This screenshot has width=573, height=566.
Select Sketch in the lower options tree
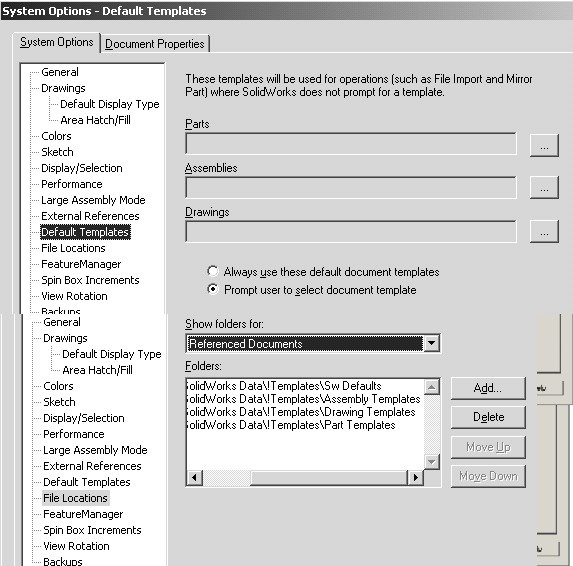[x=59, y=402]
